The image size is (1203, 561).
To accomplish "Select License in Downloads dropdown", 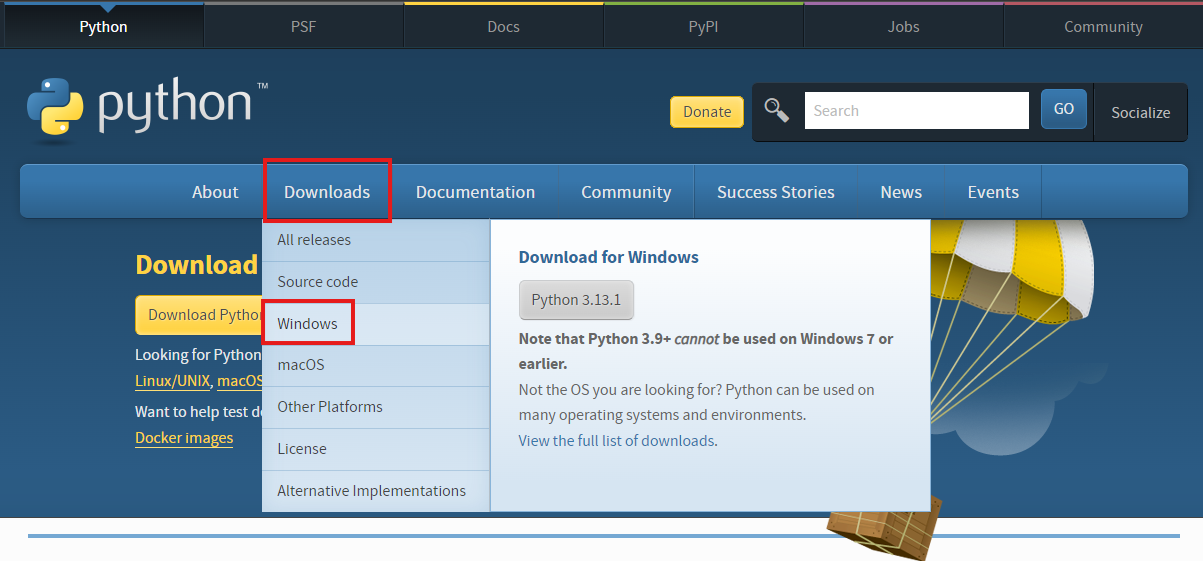I will tap(376, 449).
